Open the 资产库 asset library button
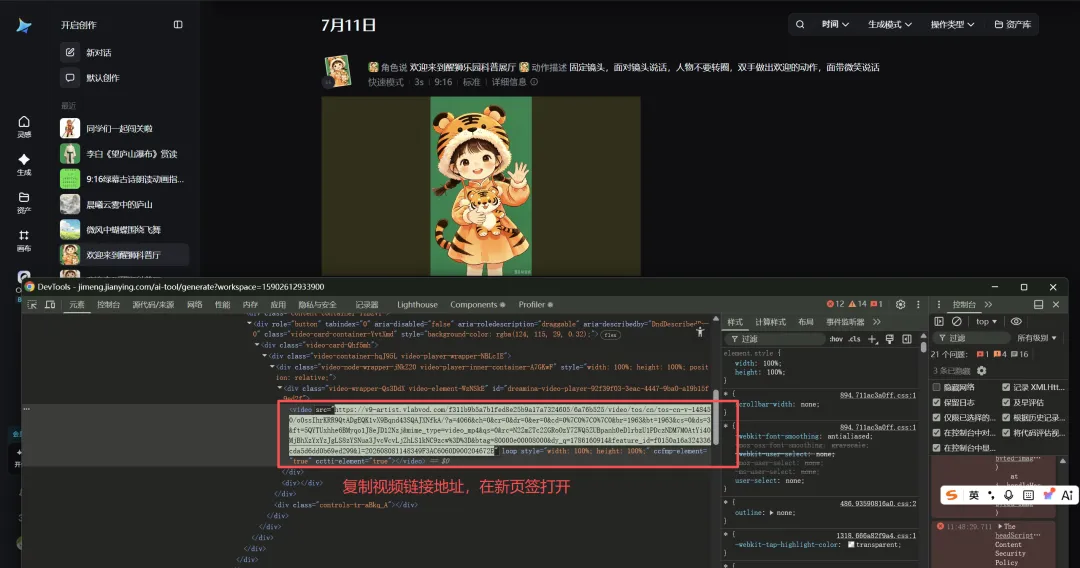 point(1012,25)
